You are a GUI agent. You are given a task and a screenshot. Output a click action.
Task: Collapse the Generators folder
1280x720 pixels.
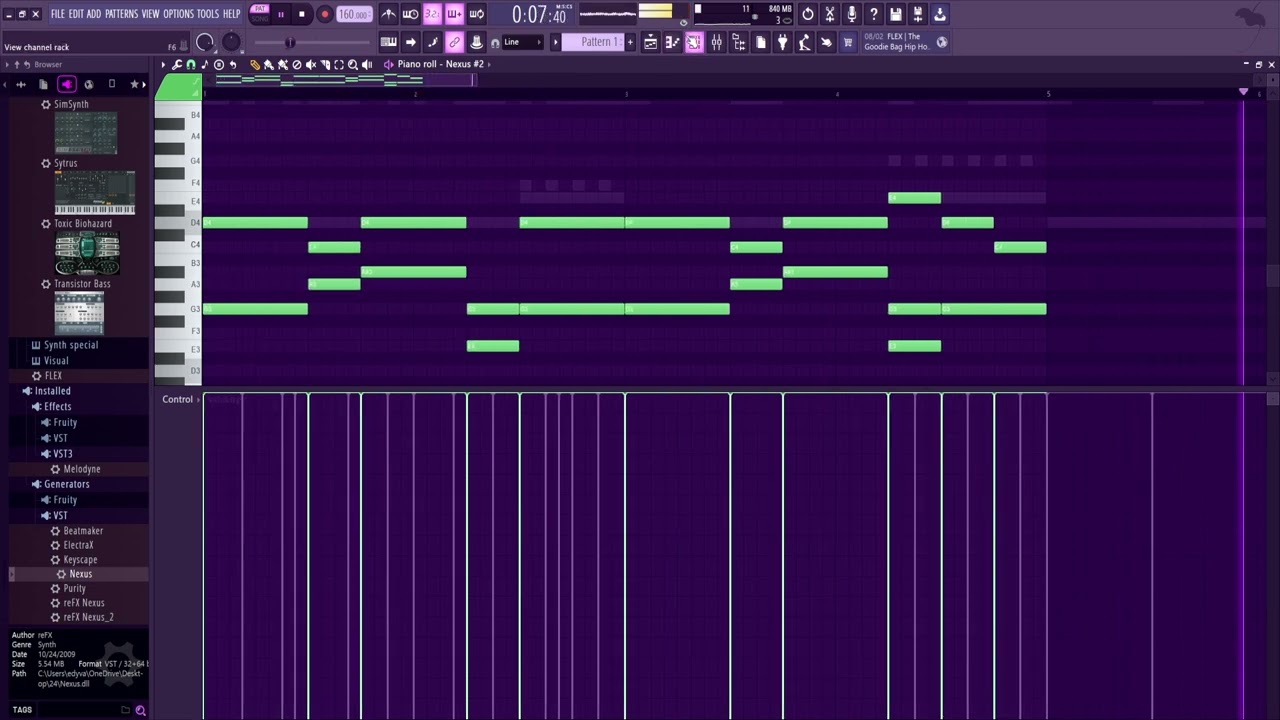tap(66, 484)
